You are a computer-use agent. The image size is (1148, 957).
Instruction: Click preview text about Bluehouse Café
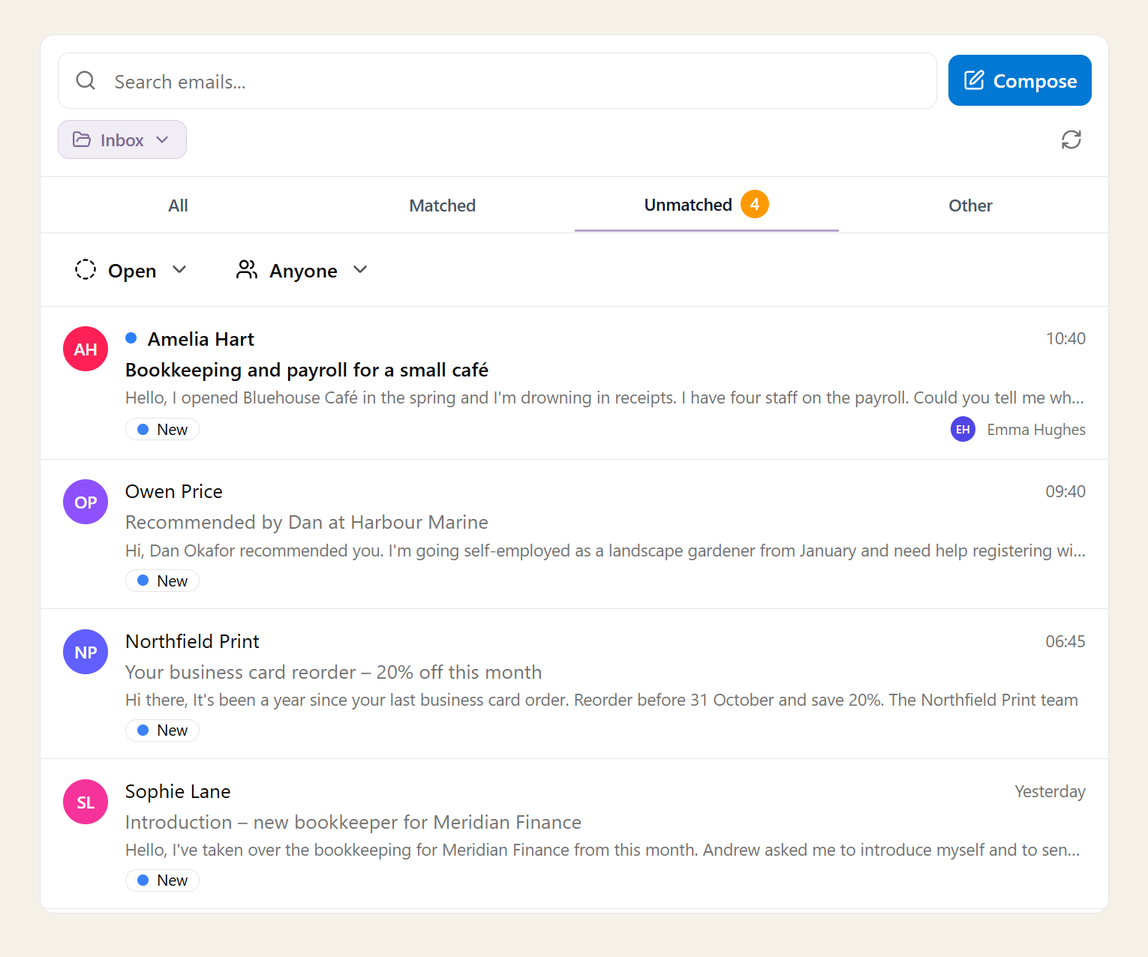pos(604,398)
